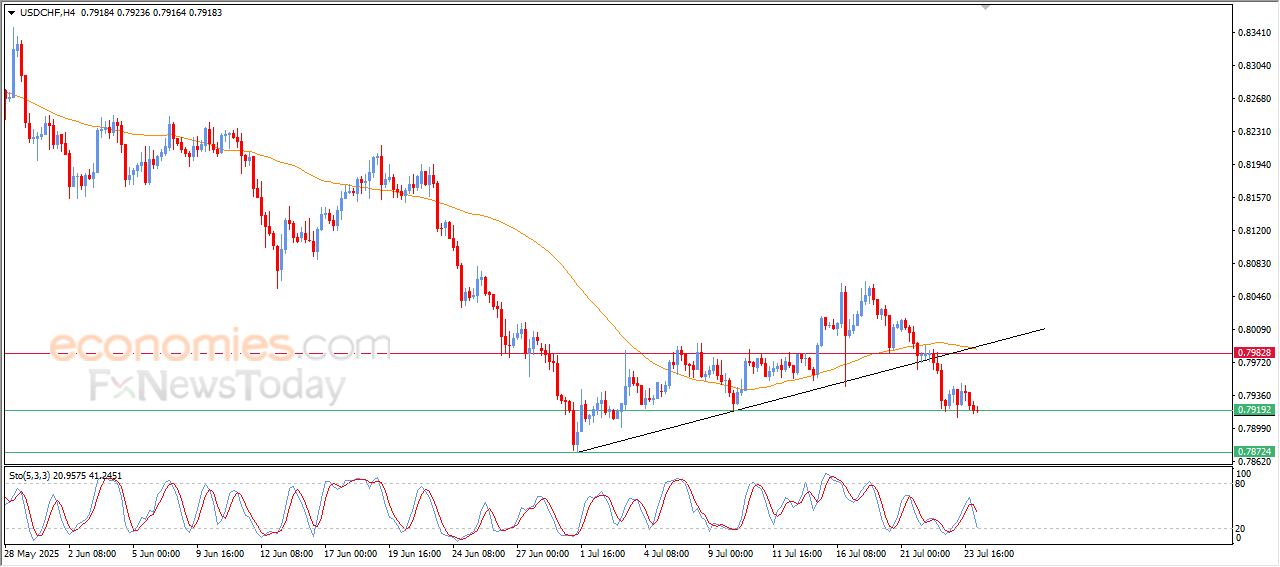Click the 24 Jun 08:00 time label
Image resolution: width=1280 pixels, height=567 pixels.
478,553
